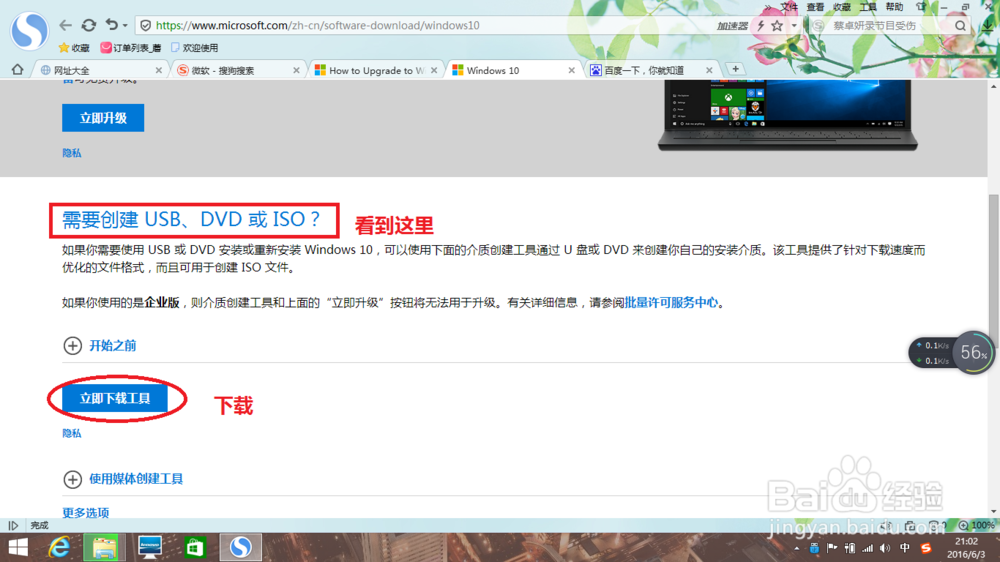Open the undo closed tabs dropdown
This screenshot has height=562, width=1000.
(125, 26)
